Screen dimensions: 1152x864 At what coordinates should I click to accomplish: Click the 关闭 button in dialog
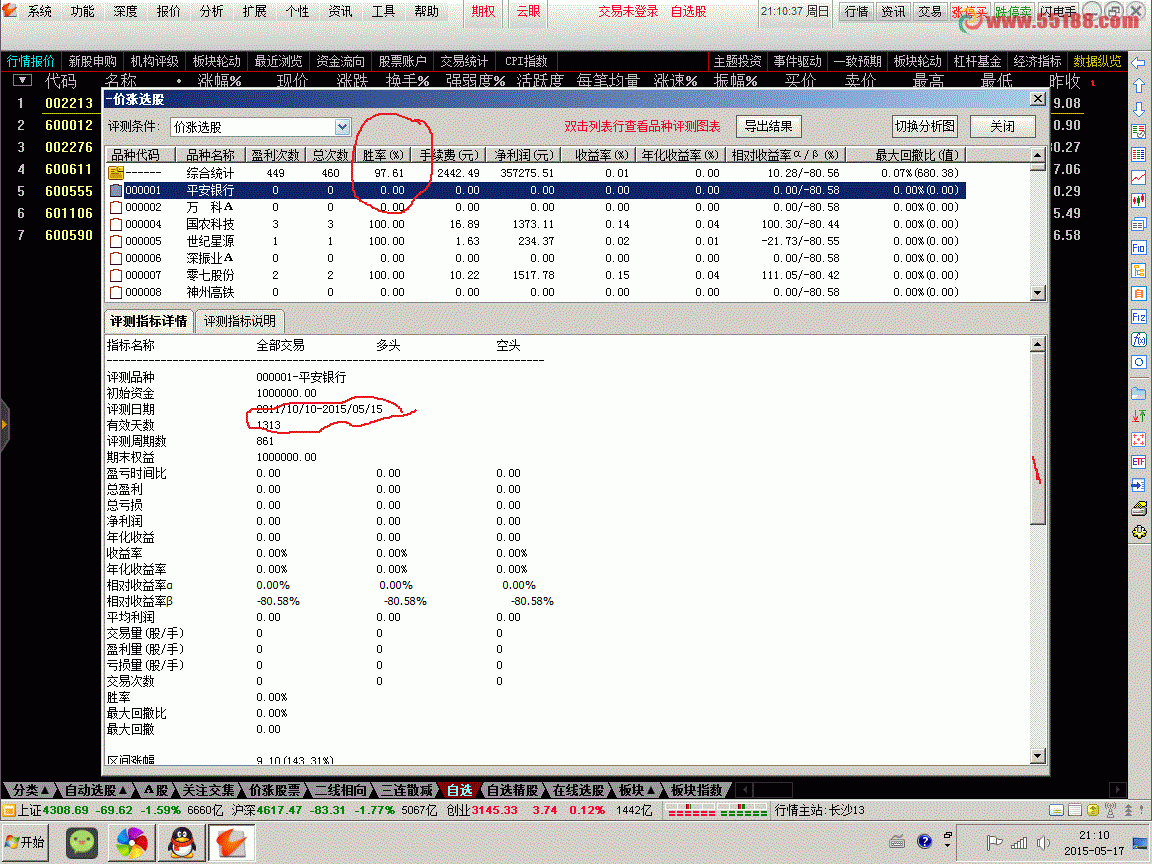coord(1002,126)
